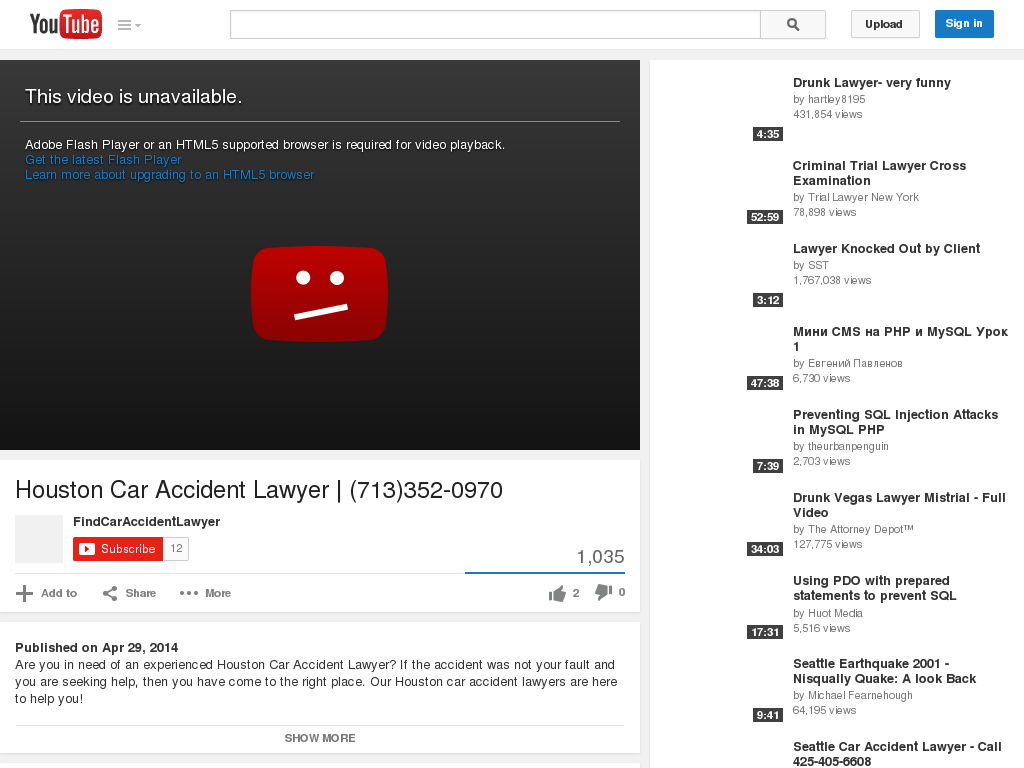
Task: Open hartley8195 channel link
Action: 837,99
